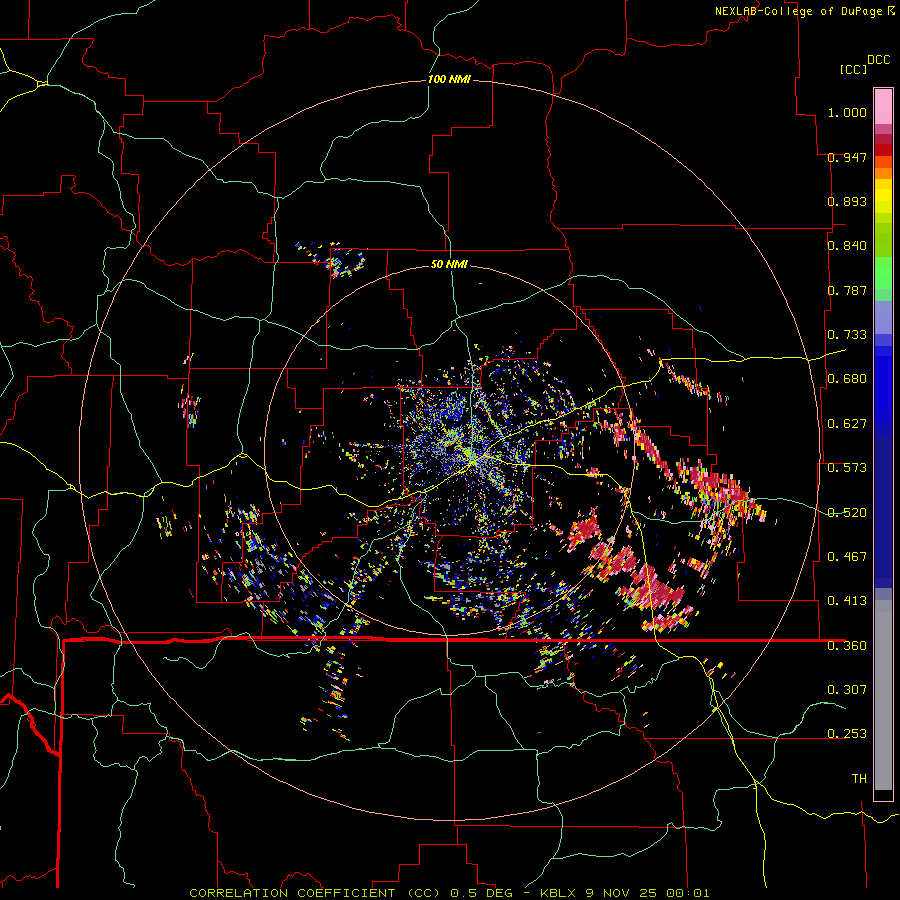Click the [CC] unit label

(853, 69)
